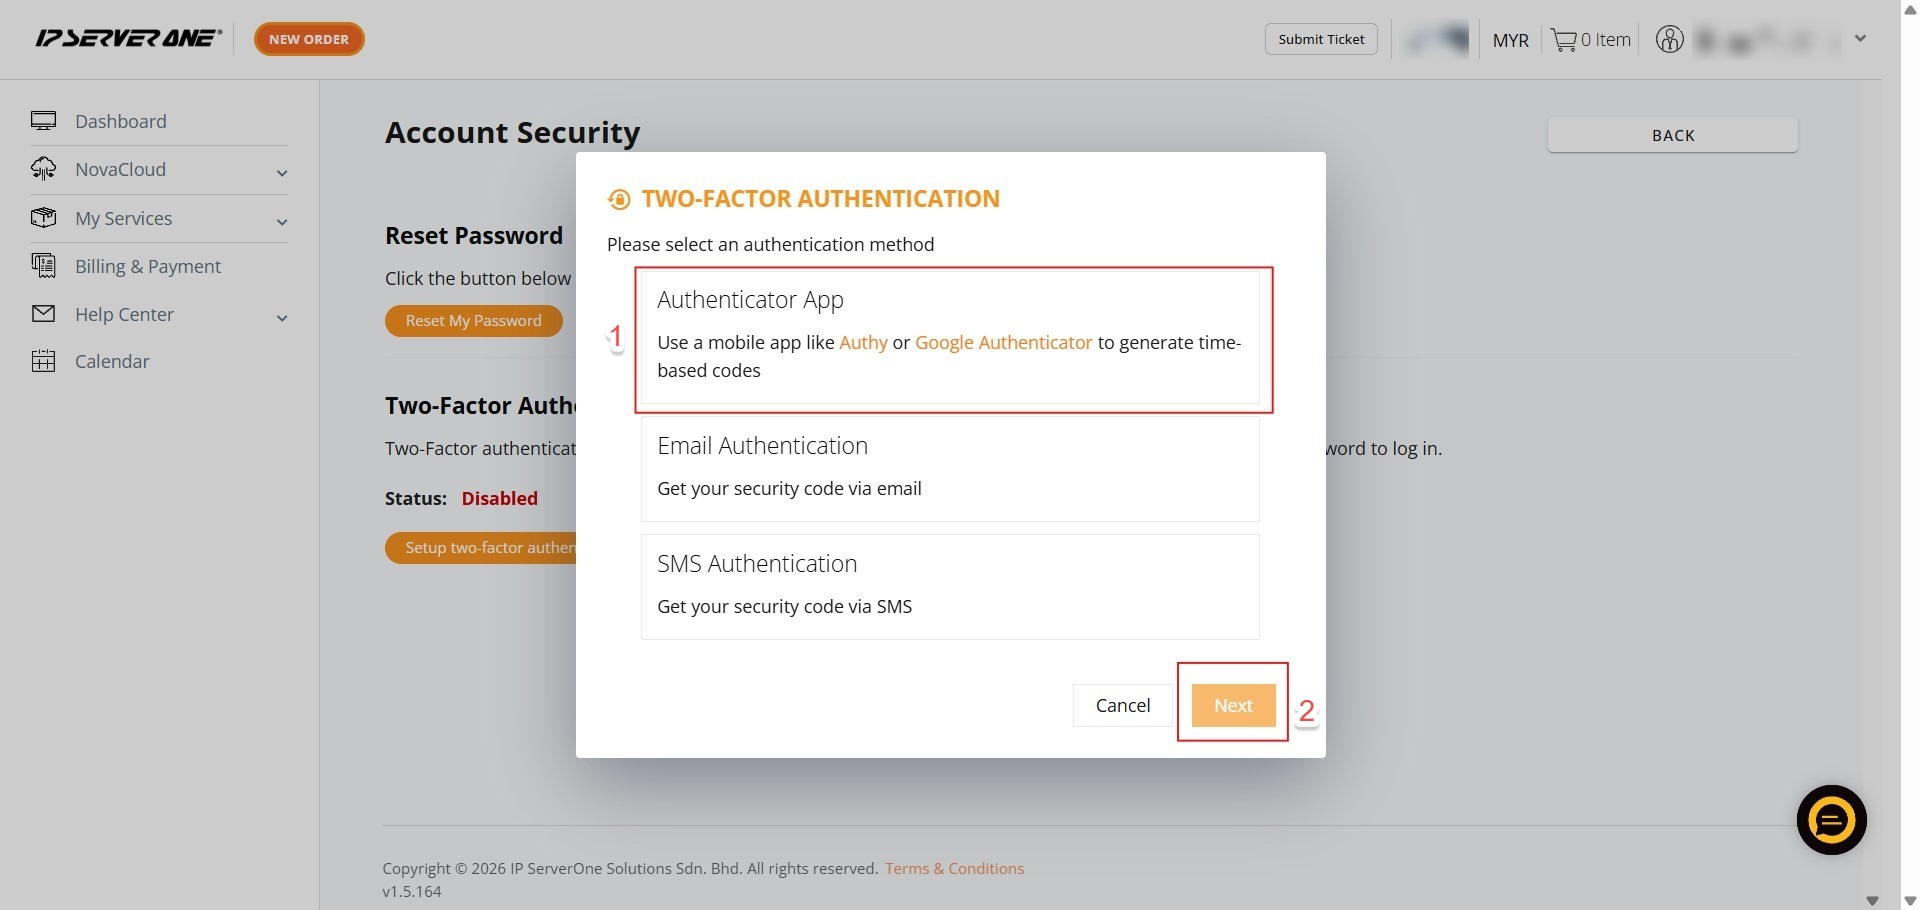Screen dimensions: 1920x910
Task: Pick the SMS Authentication option
Action: click(x=950, y=586)
